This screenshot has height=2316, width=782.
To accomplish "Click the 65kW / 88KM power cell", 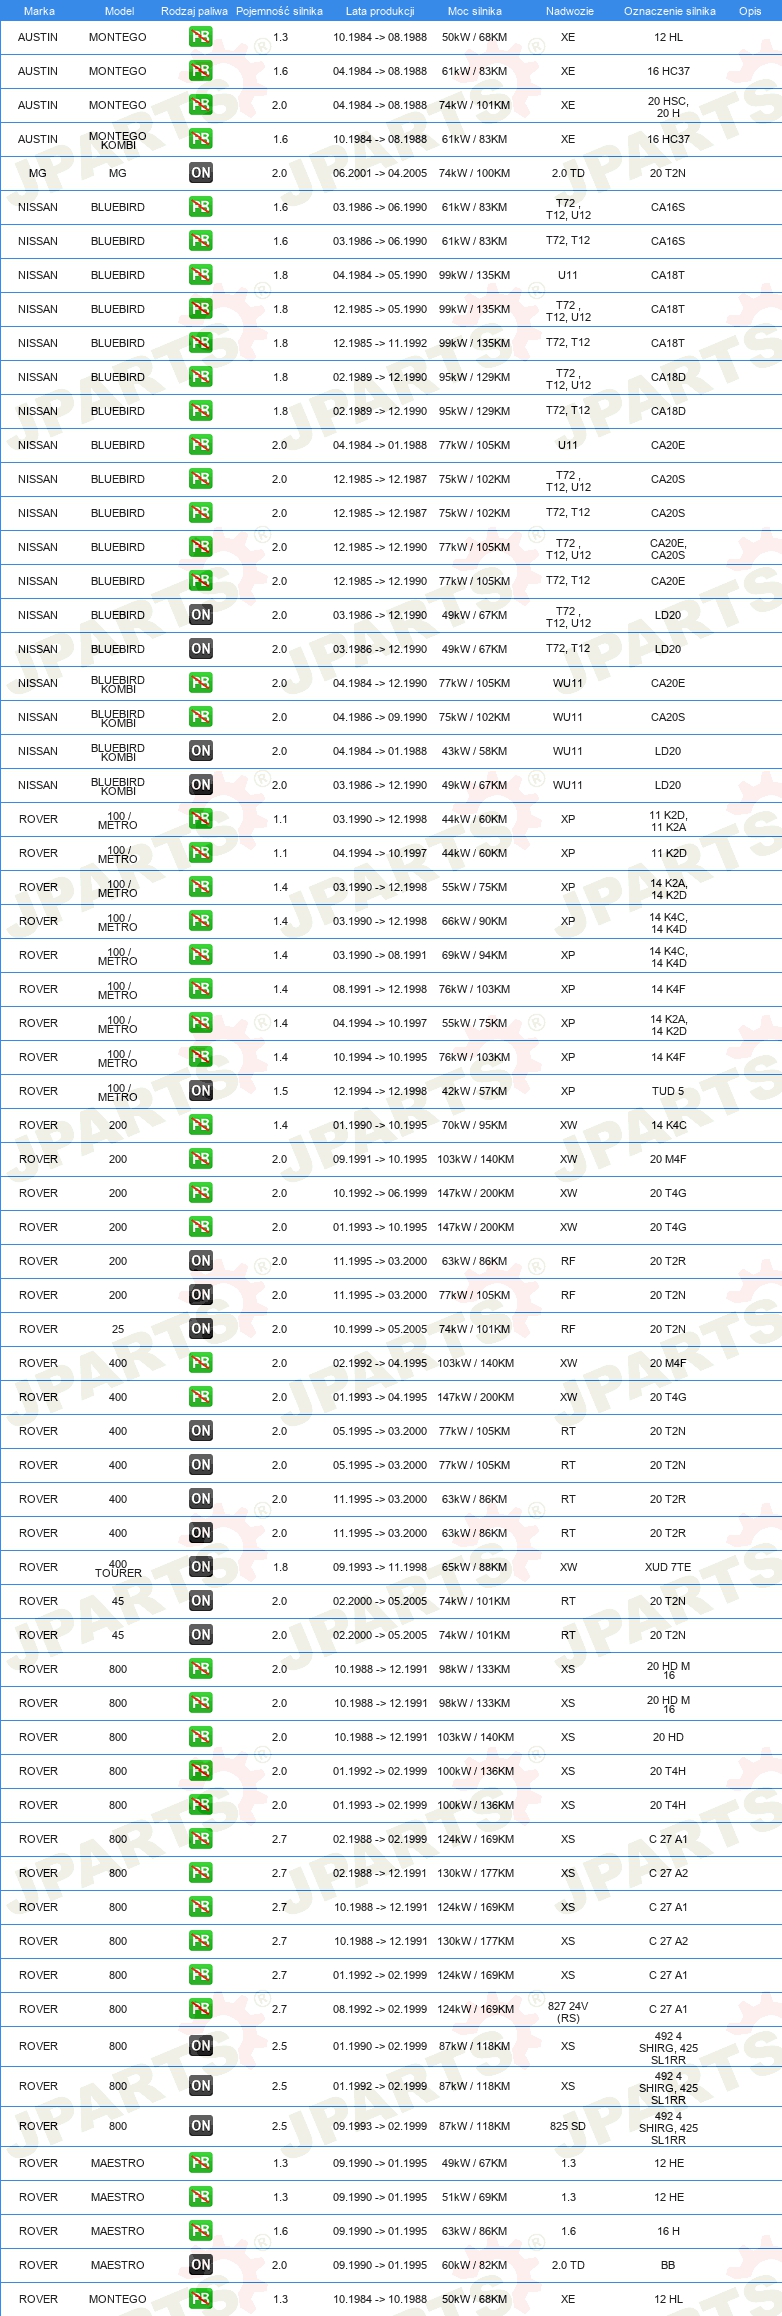I will tap(474, 1567).
